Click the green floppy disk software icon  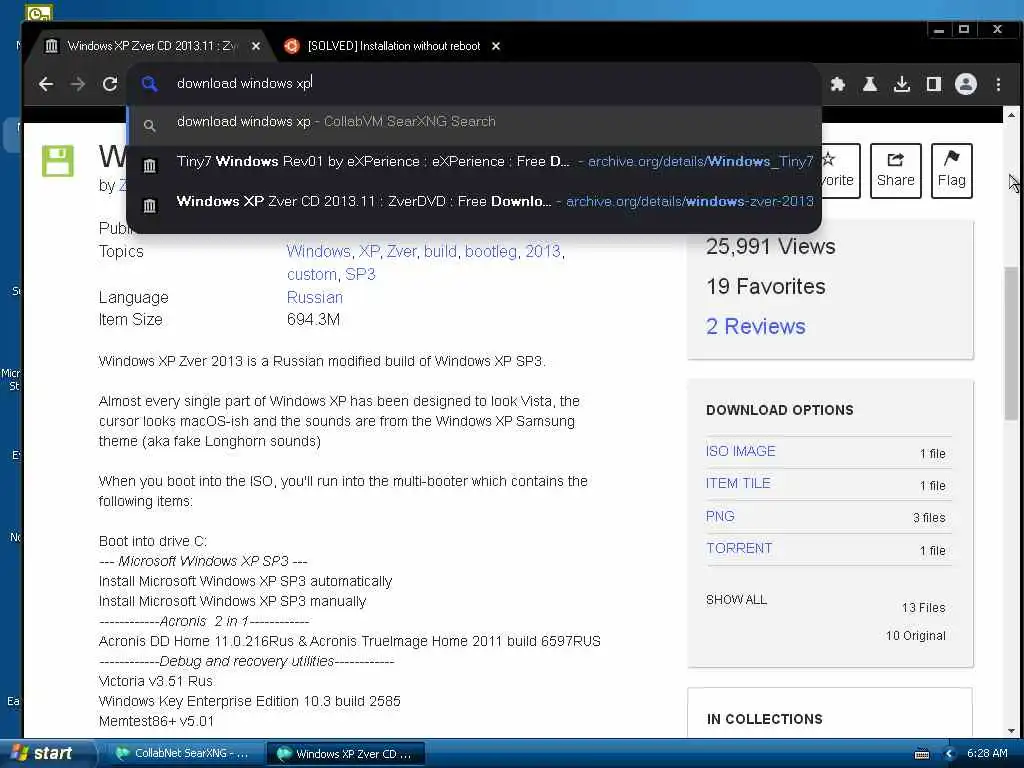[x=57, y=161]
